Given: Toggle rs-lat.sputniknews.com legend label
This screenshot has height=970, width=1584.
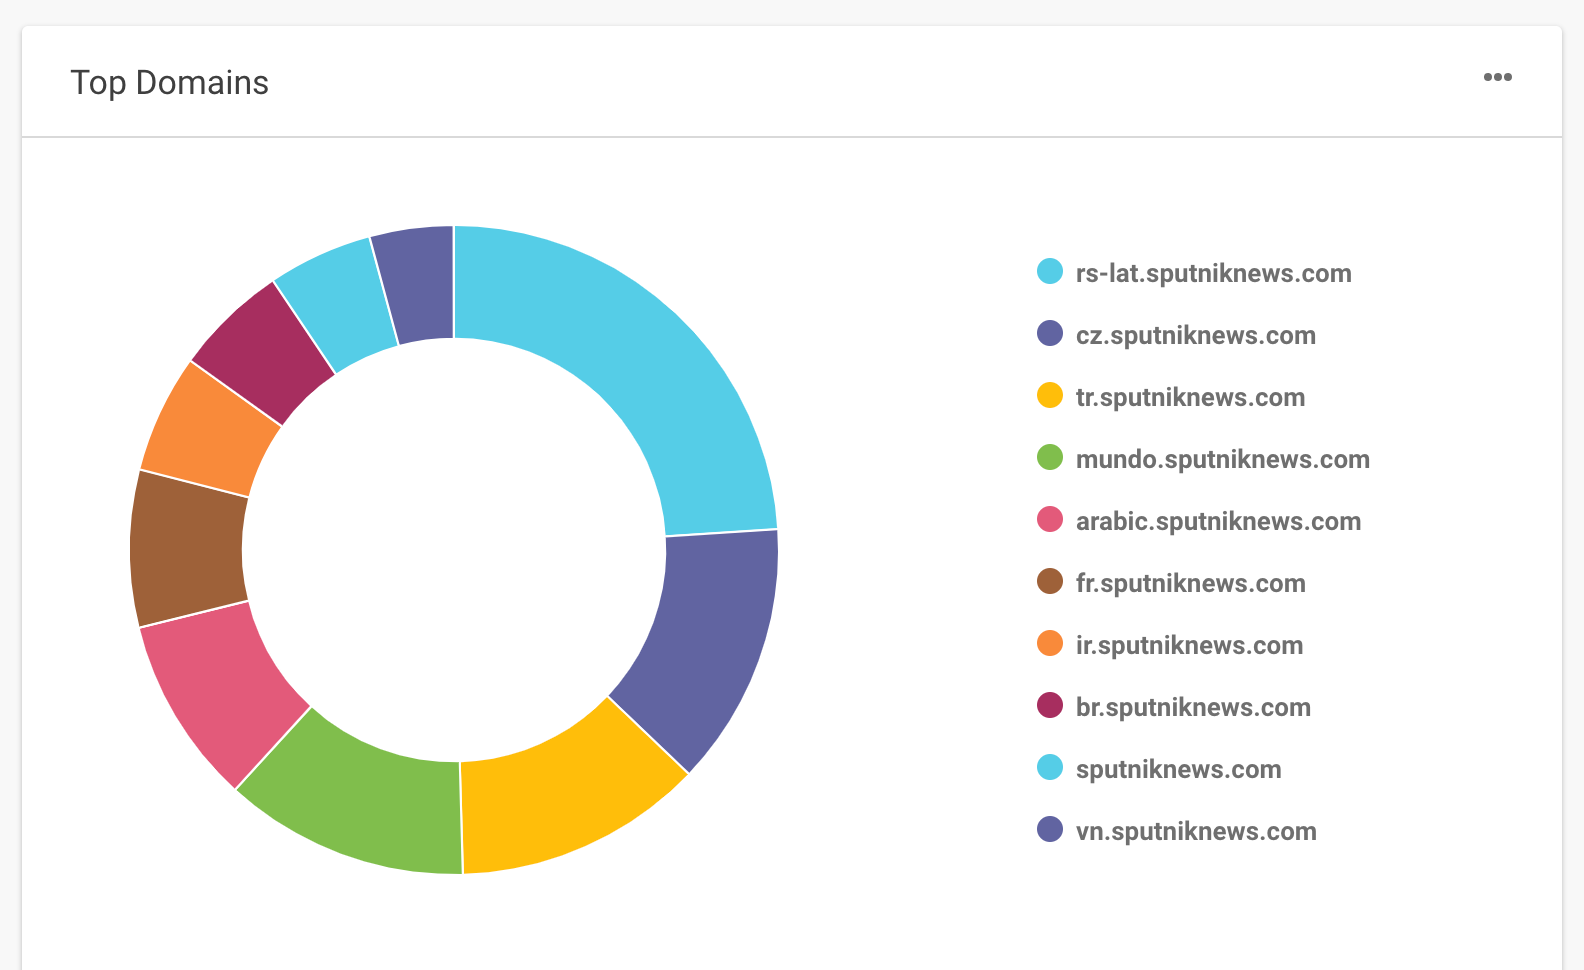Looking at the screenshot, I should tap(1213, 273).
